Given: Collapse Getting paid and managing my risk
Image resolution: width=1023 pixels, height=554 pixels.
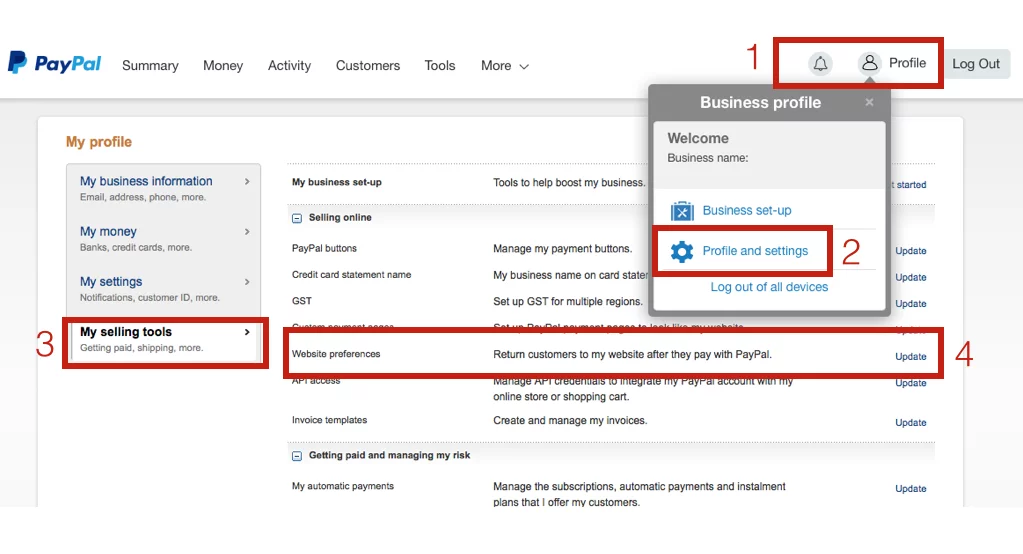Looking at the screenshot, I should tap(297, 455).
